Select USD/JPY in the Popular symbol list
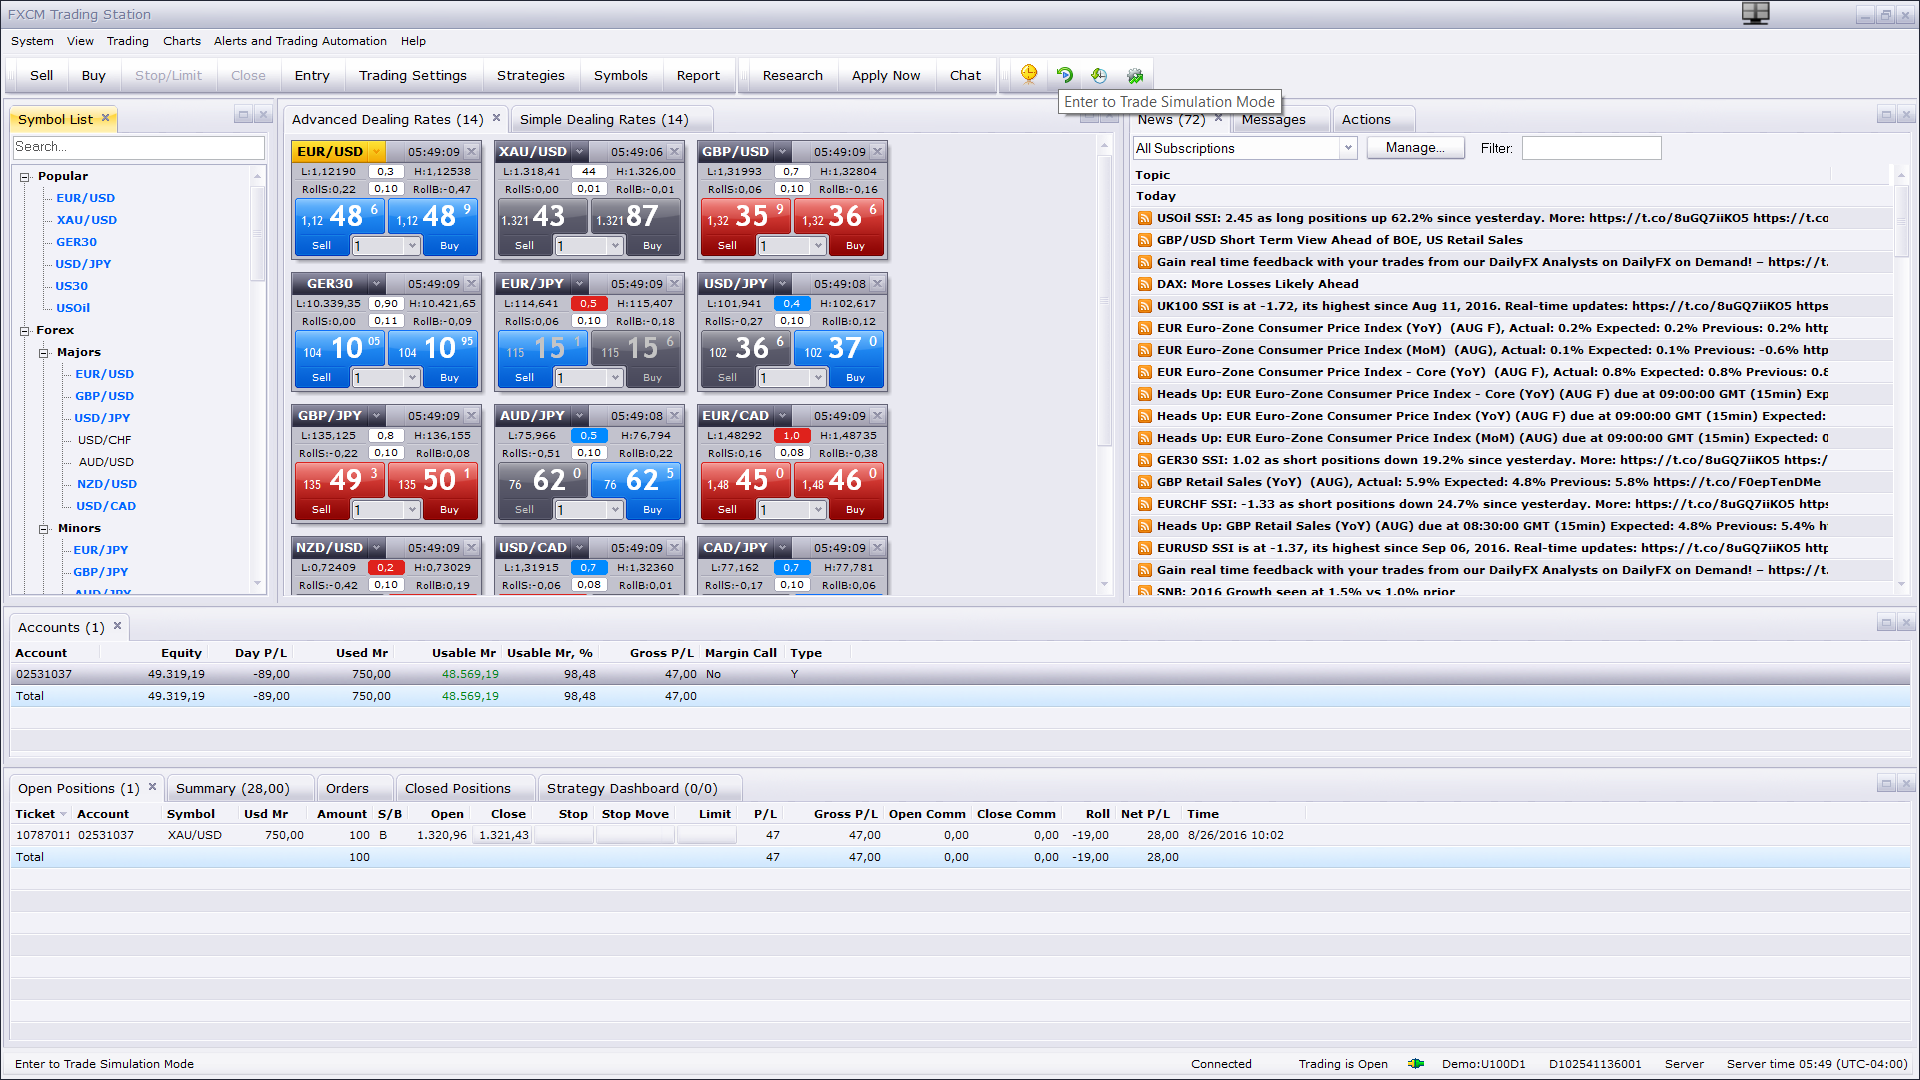The width and height of the screenshot is (1920, 1080). coord(83,264)
